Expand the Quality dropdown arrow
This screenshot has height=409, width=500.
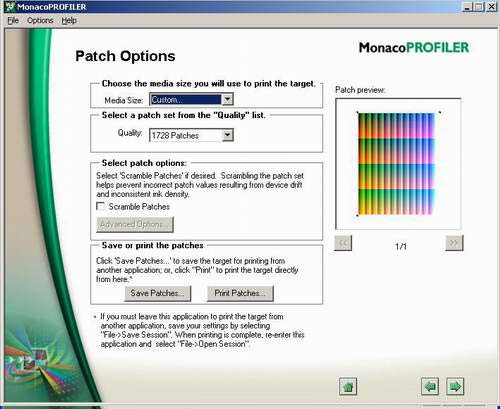[x=228, y=135]
